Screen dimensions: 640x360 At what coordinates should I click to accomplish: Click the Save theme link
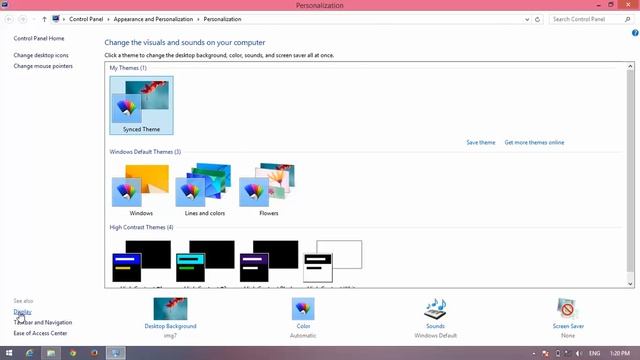click(x=481, y=142)
